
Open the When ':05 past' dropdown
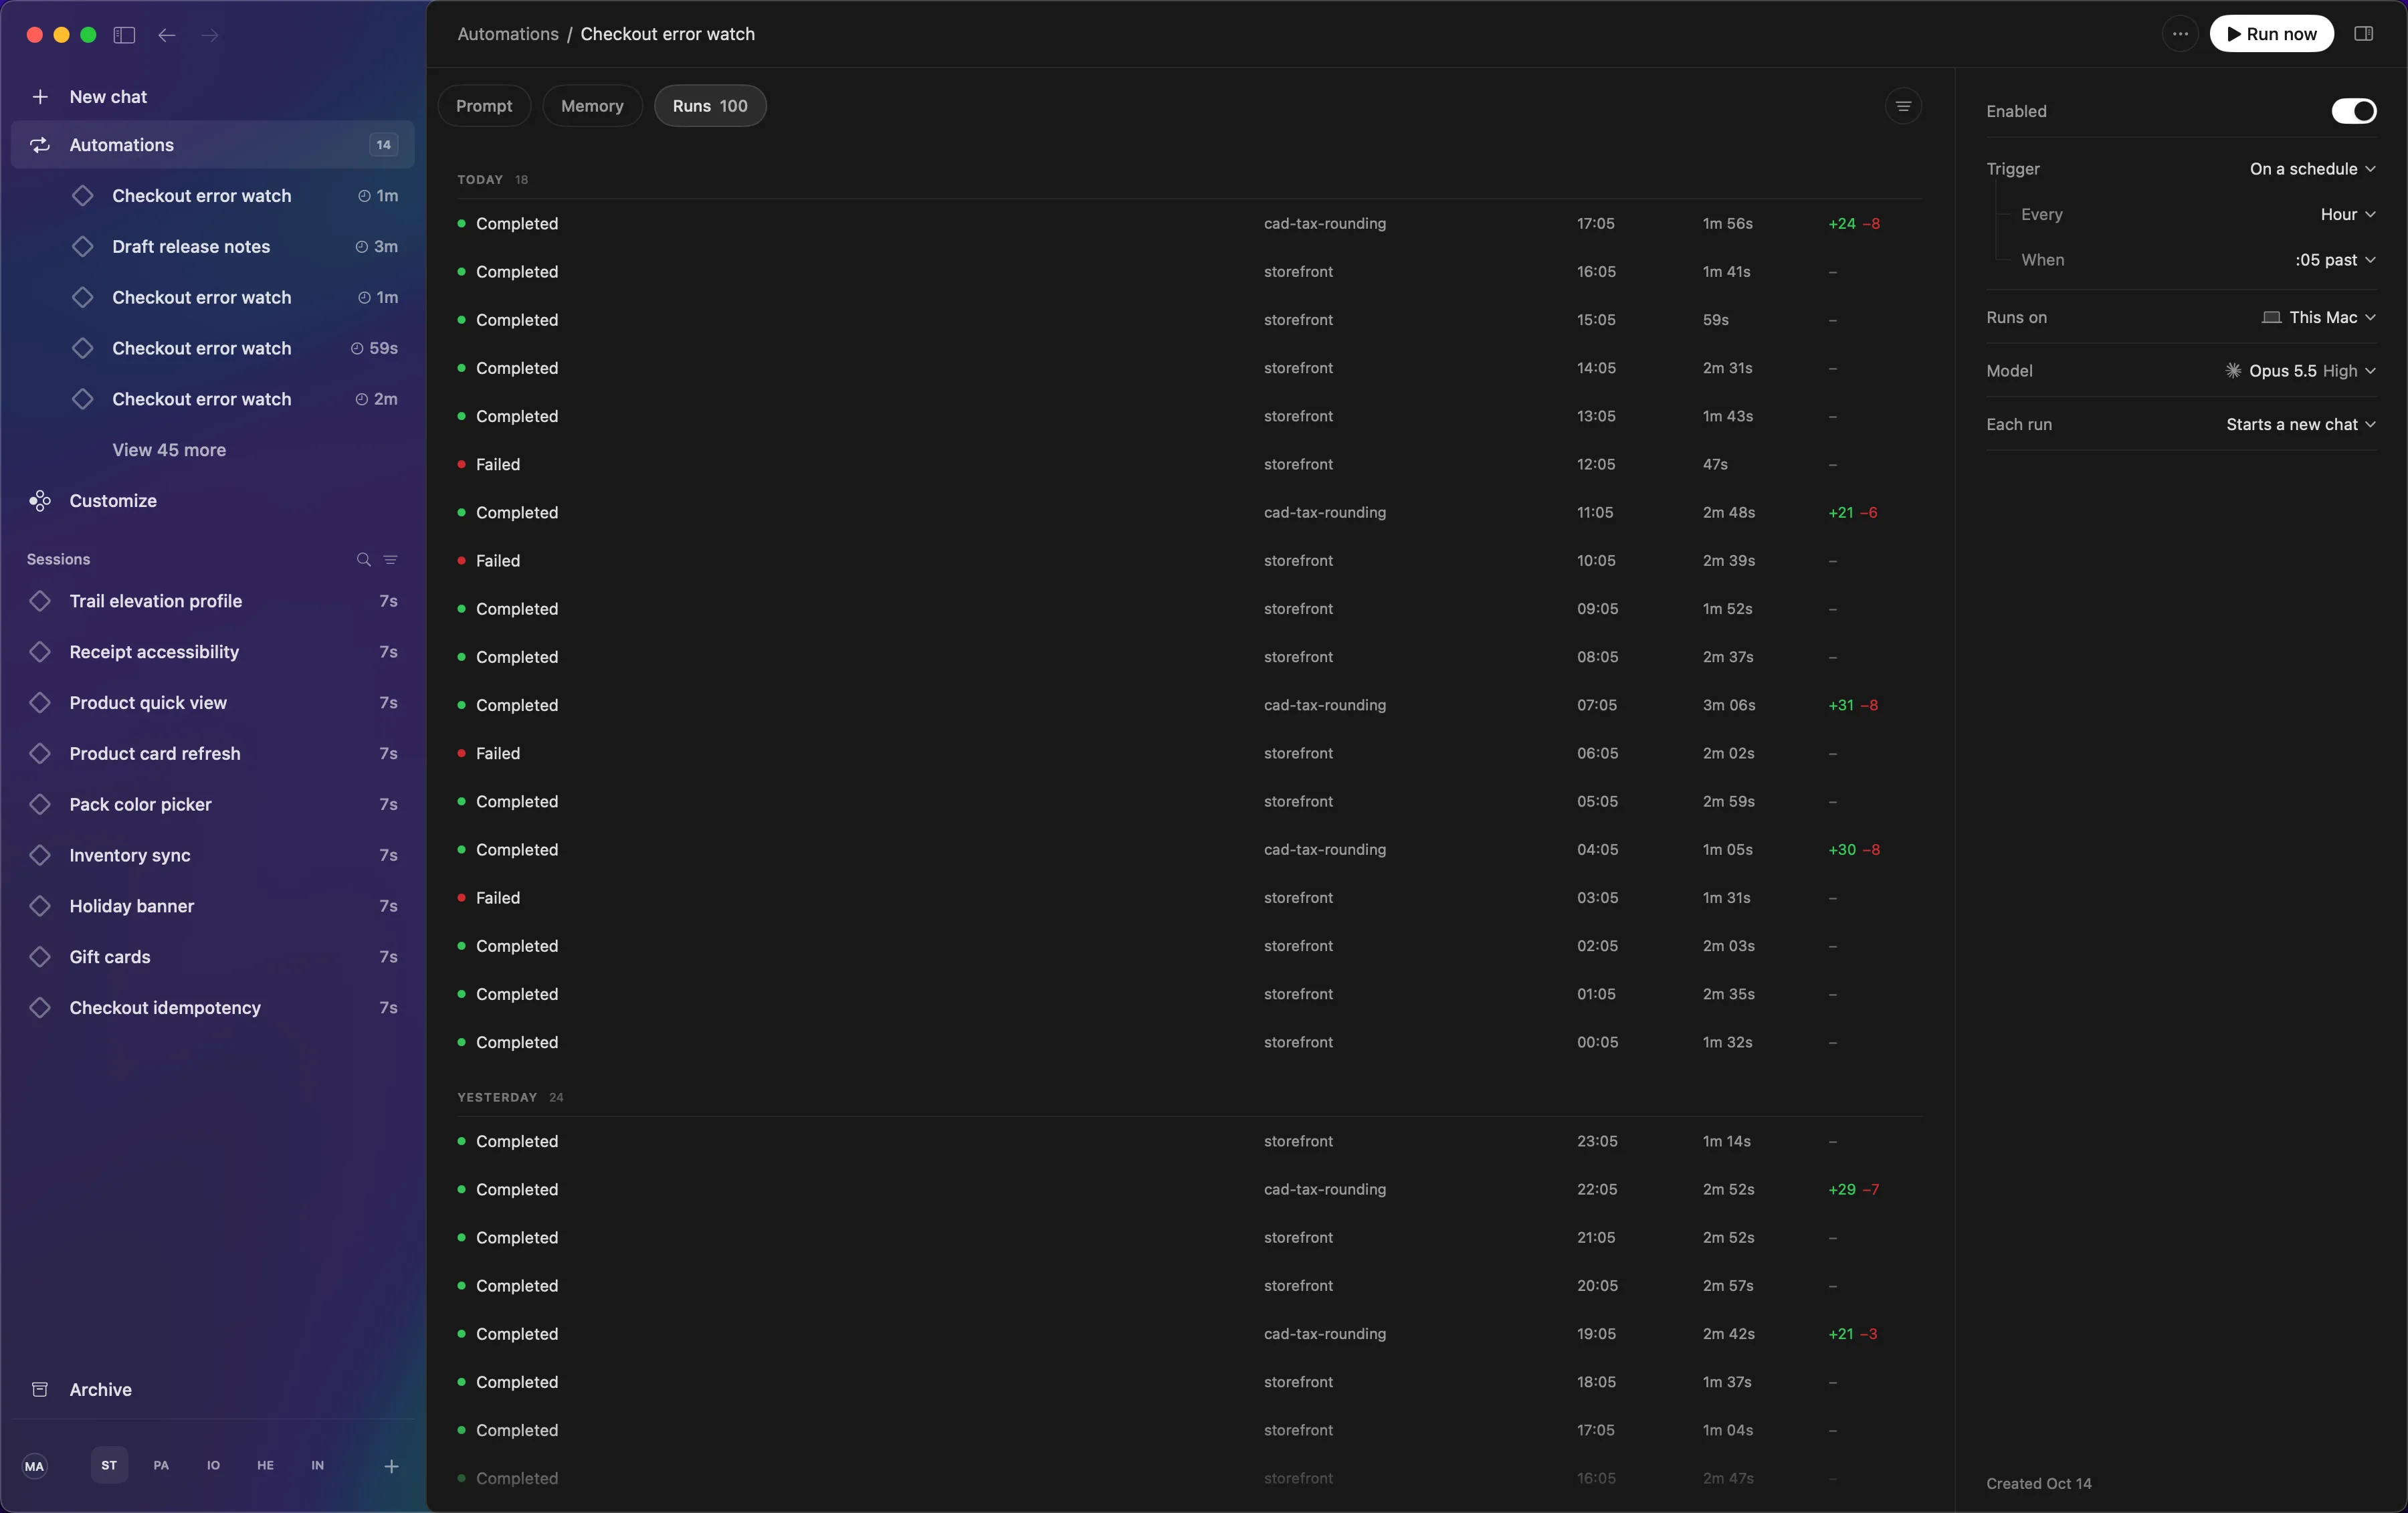pyautogui.click(x=2335, y=260)
